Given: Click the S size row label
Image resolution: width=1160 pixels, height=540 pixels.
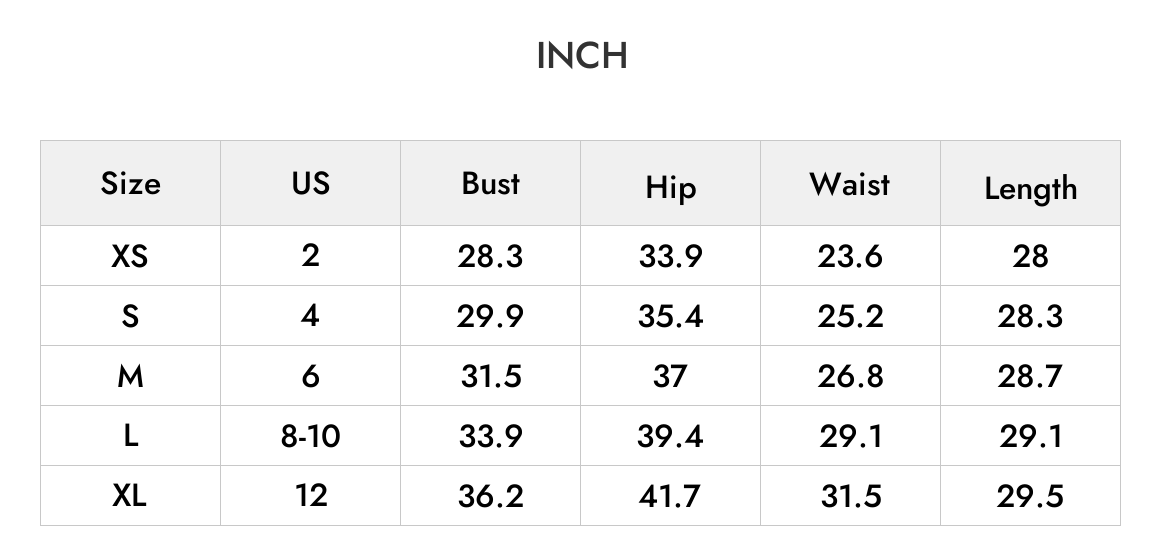Looking at the screenshot, I should point(130,316).
